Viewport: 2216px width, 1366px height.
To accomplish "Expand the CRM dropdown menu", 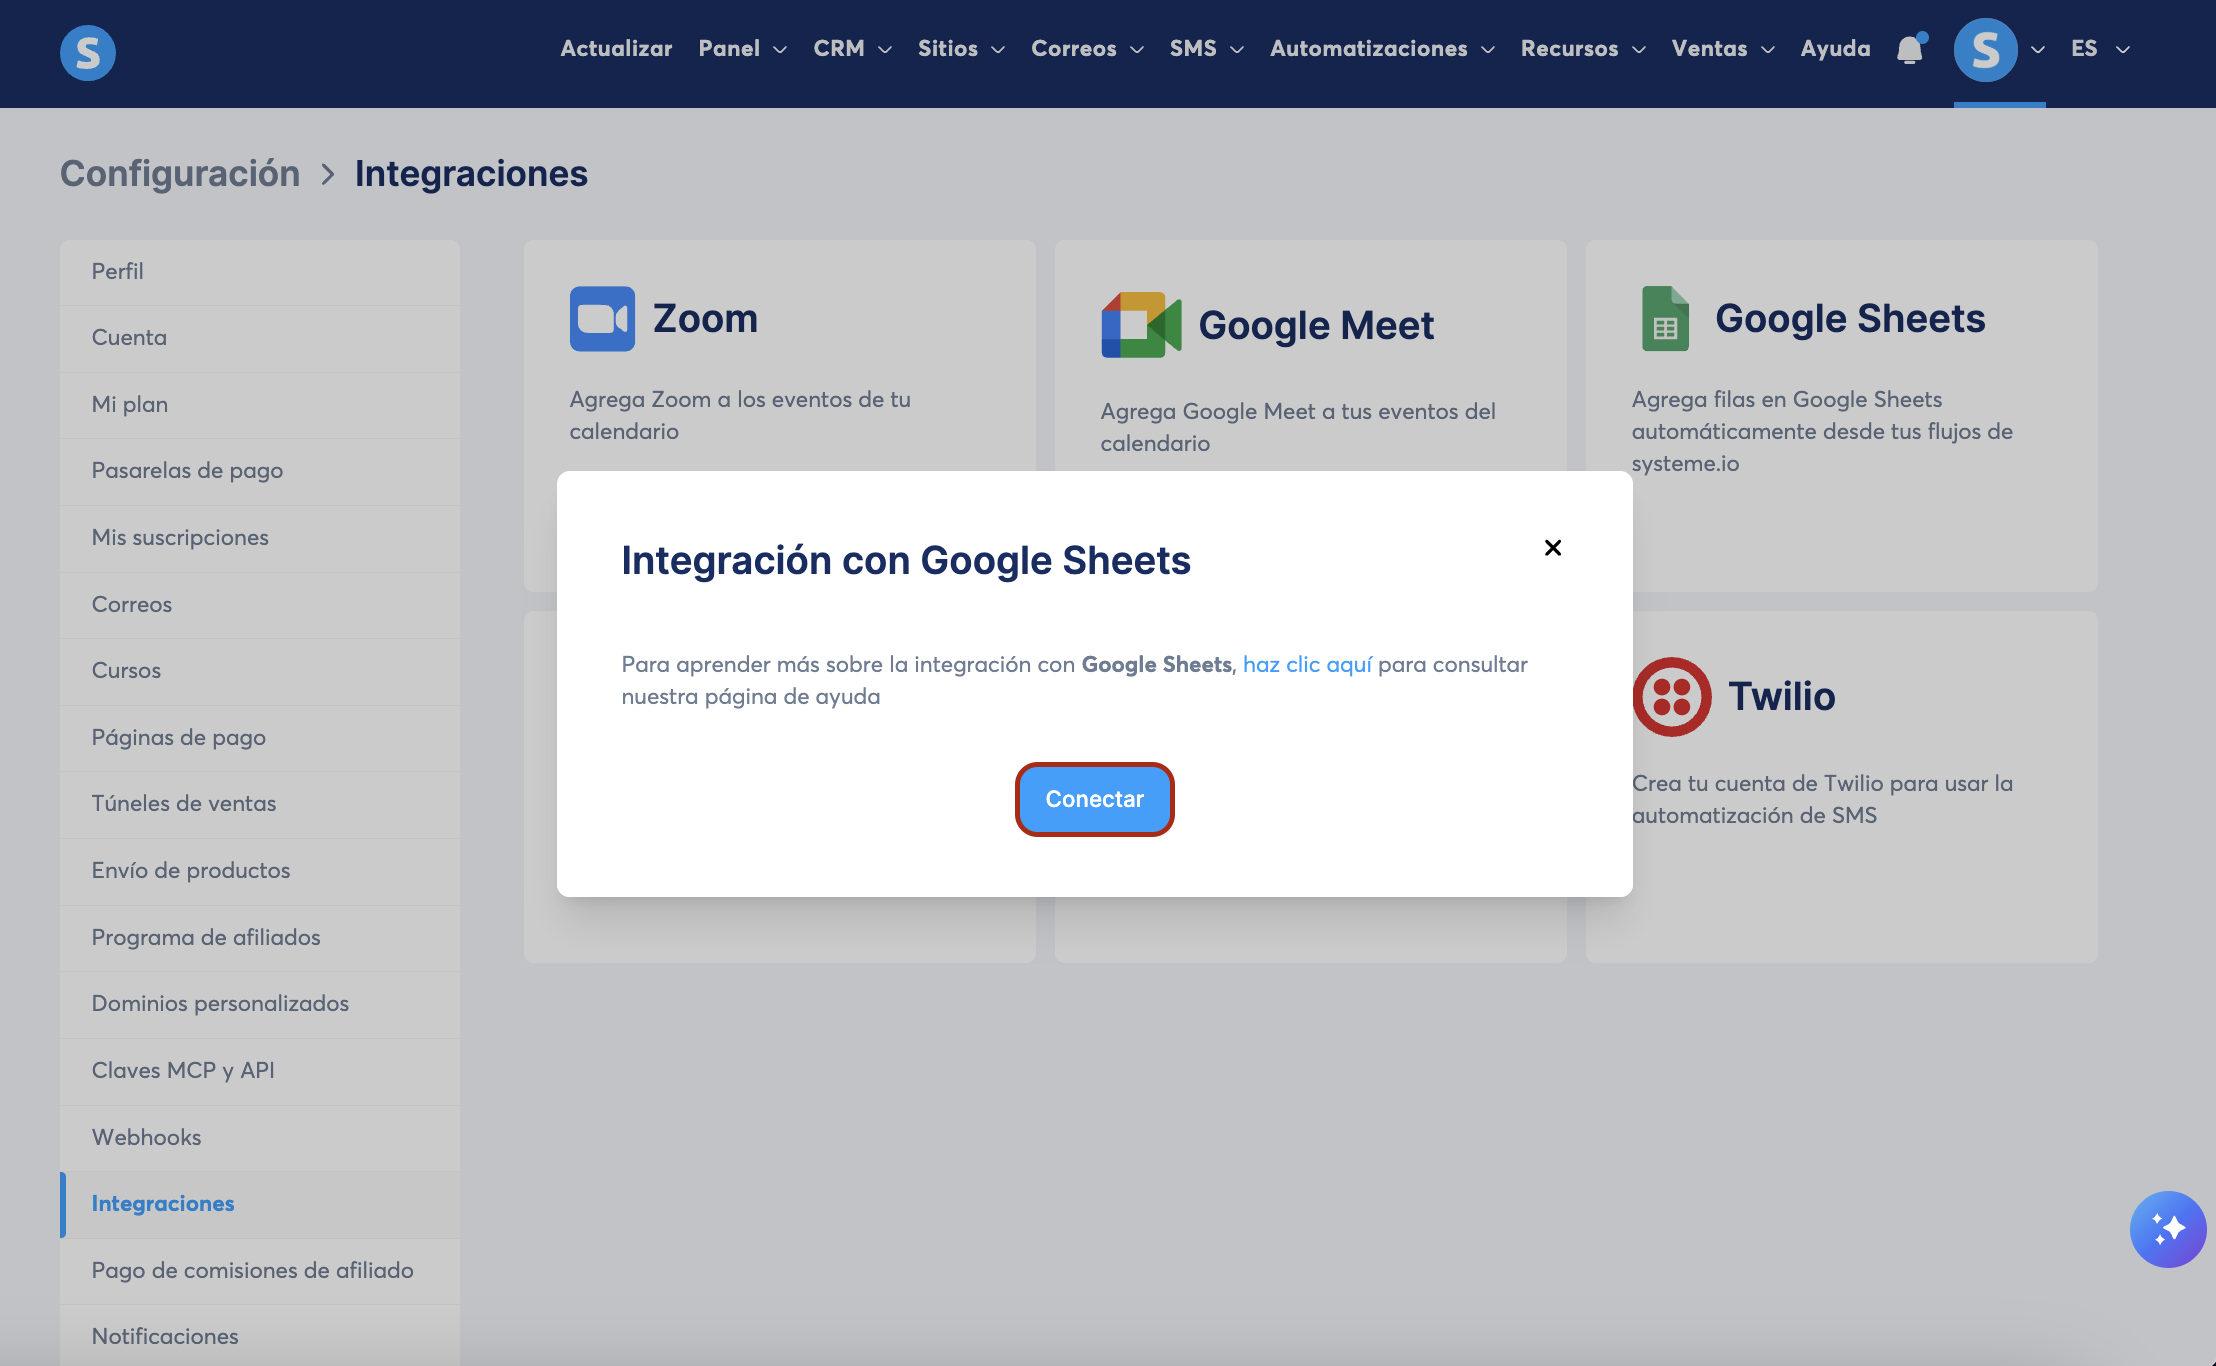I will (852, 48).
